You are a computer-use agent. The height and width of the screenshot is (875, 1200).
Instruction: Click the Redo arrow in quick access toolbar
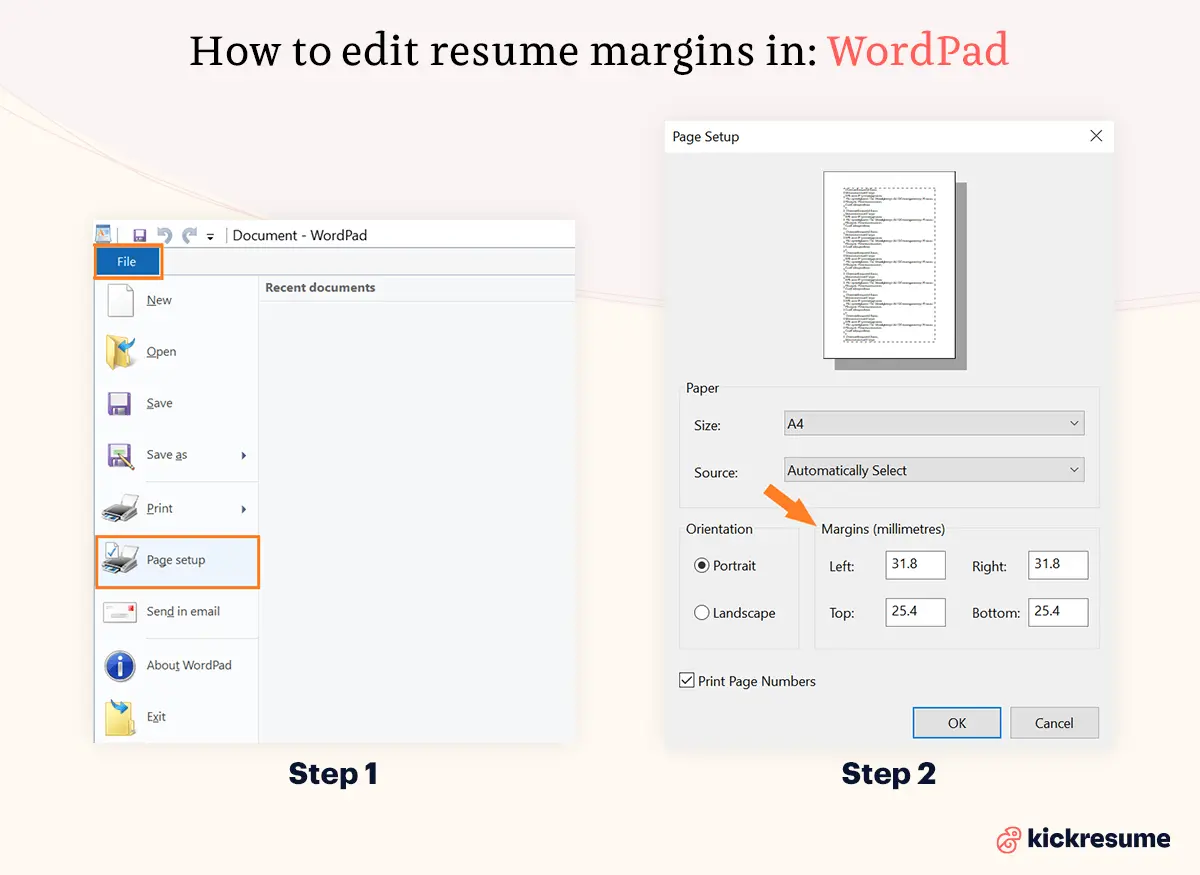tap(189, 235)
